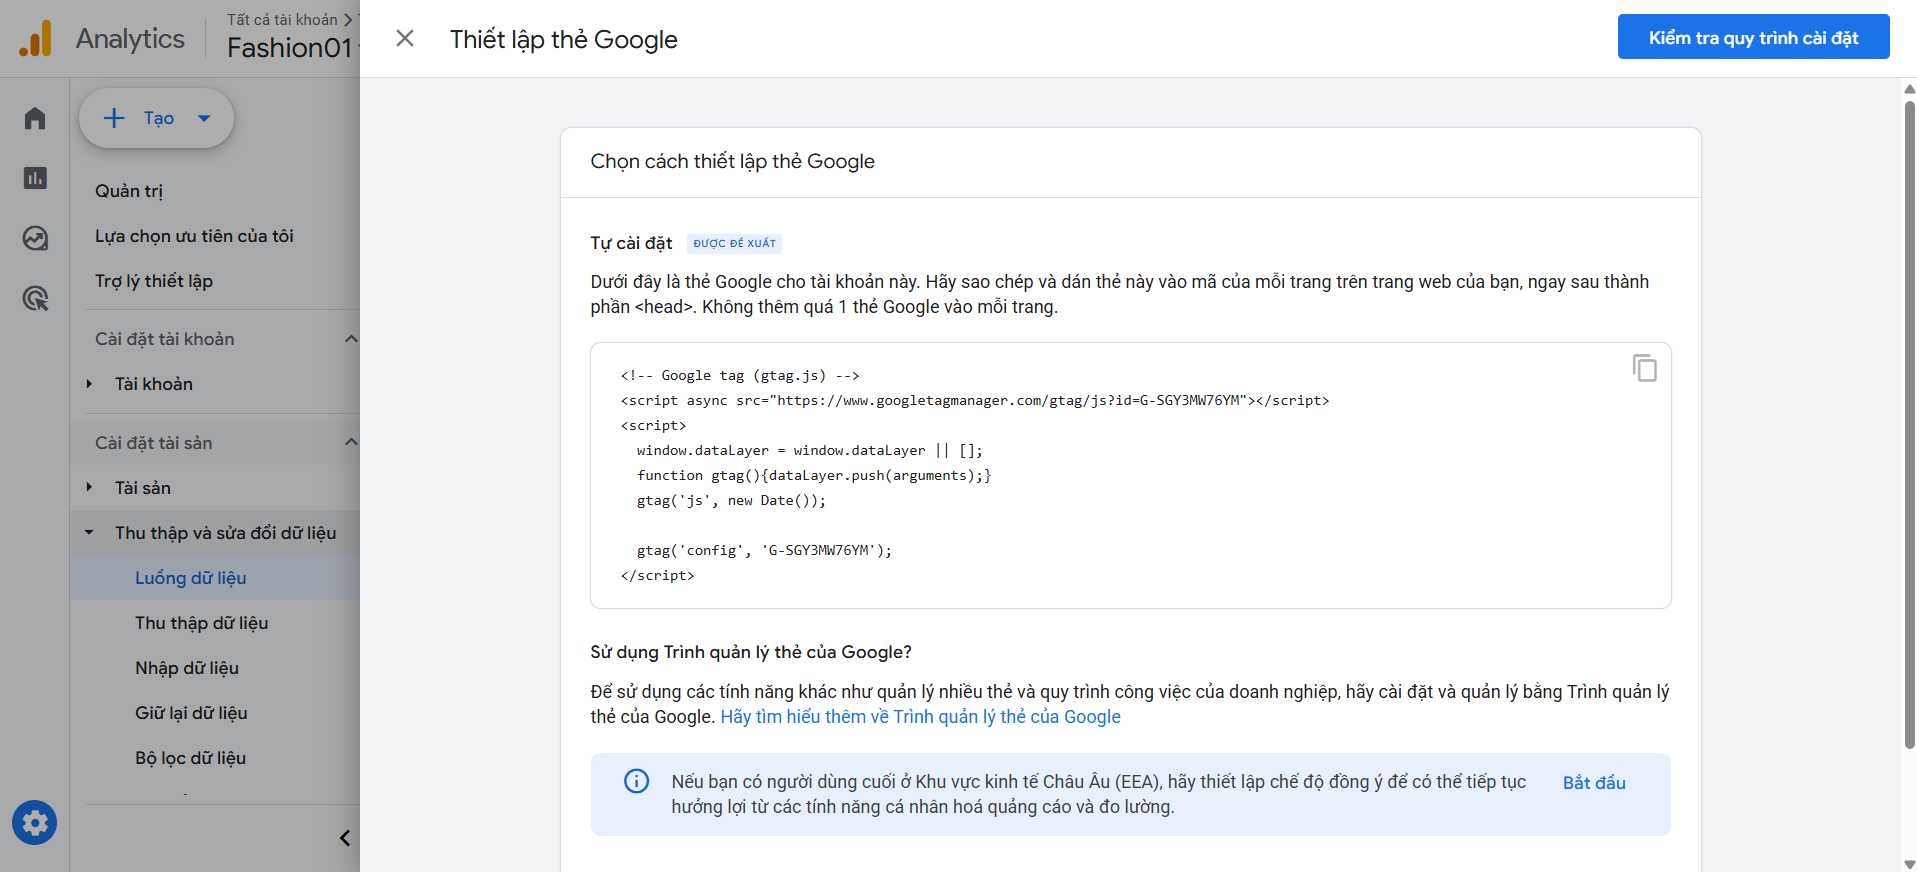Open Thu thập dữ liệu menu item
Viewport: 1917px width, 872px height.
201,623
